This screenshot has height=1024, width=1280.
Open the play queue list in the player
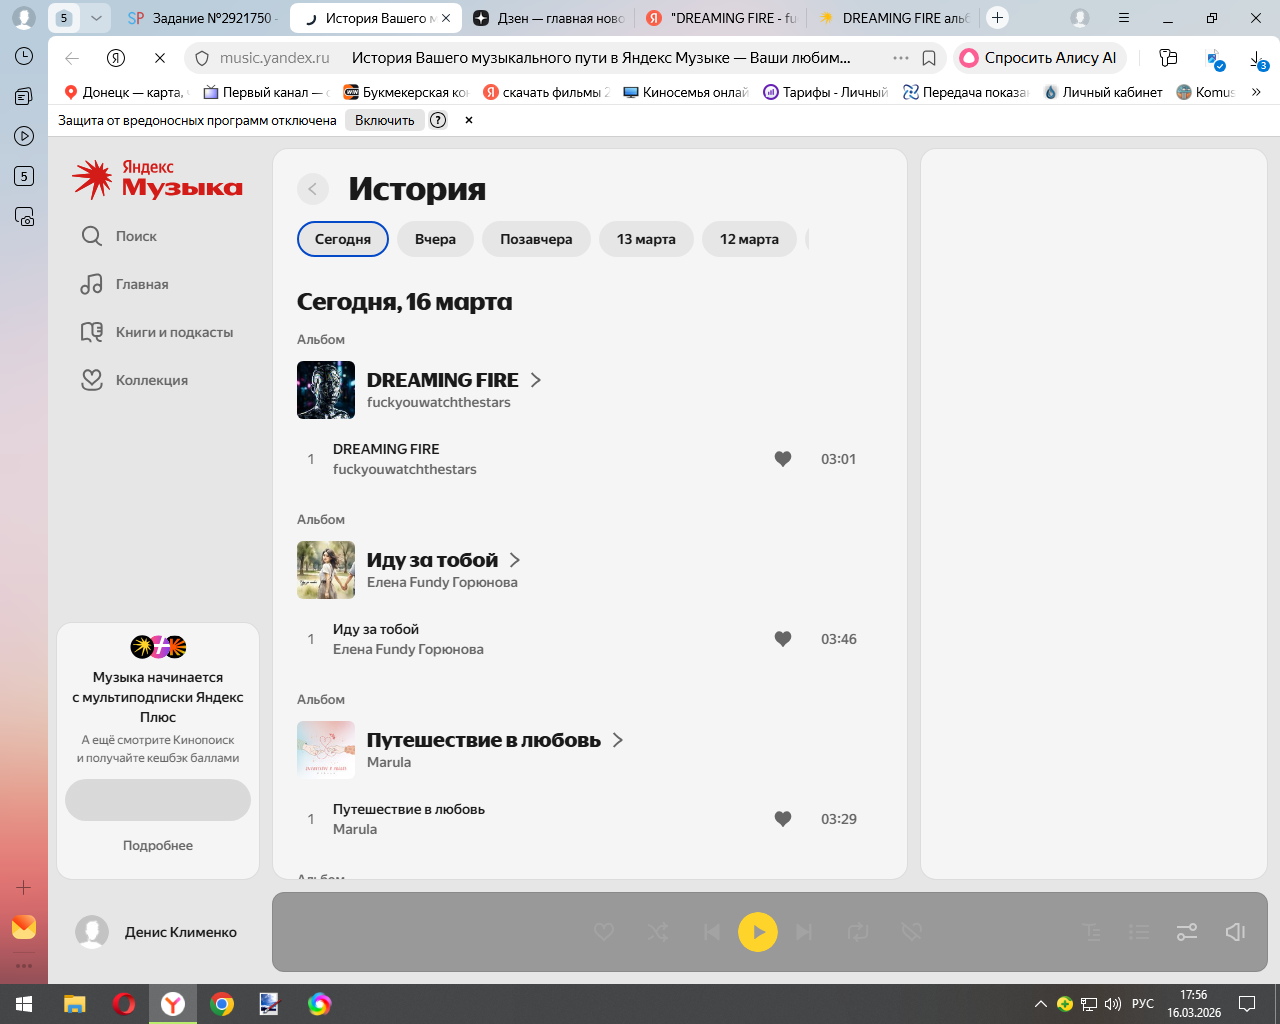coord(1139,932)
